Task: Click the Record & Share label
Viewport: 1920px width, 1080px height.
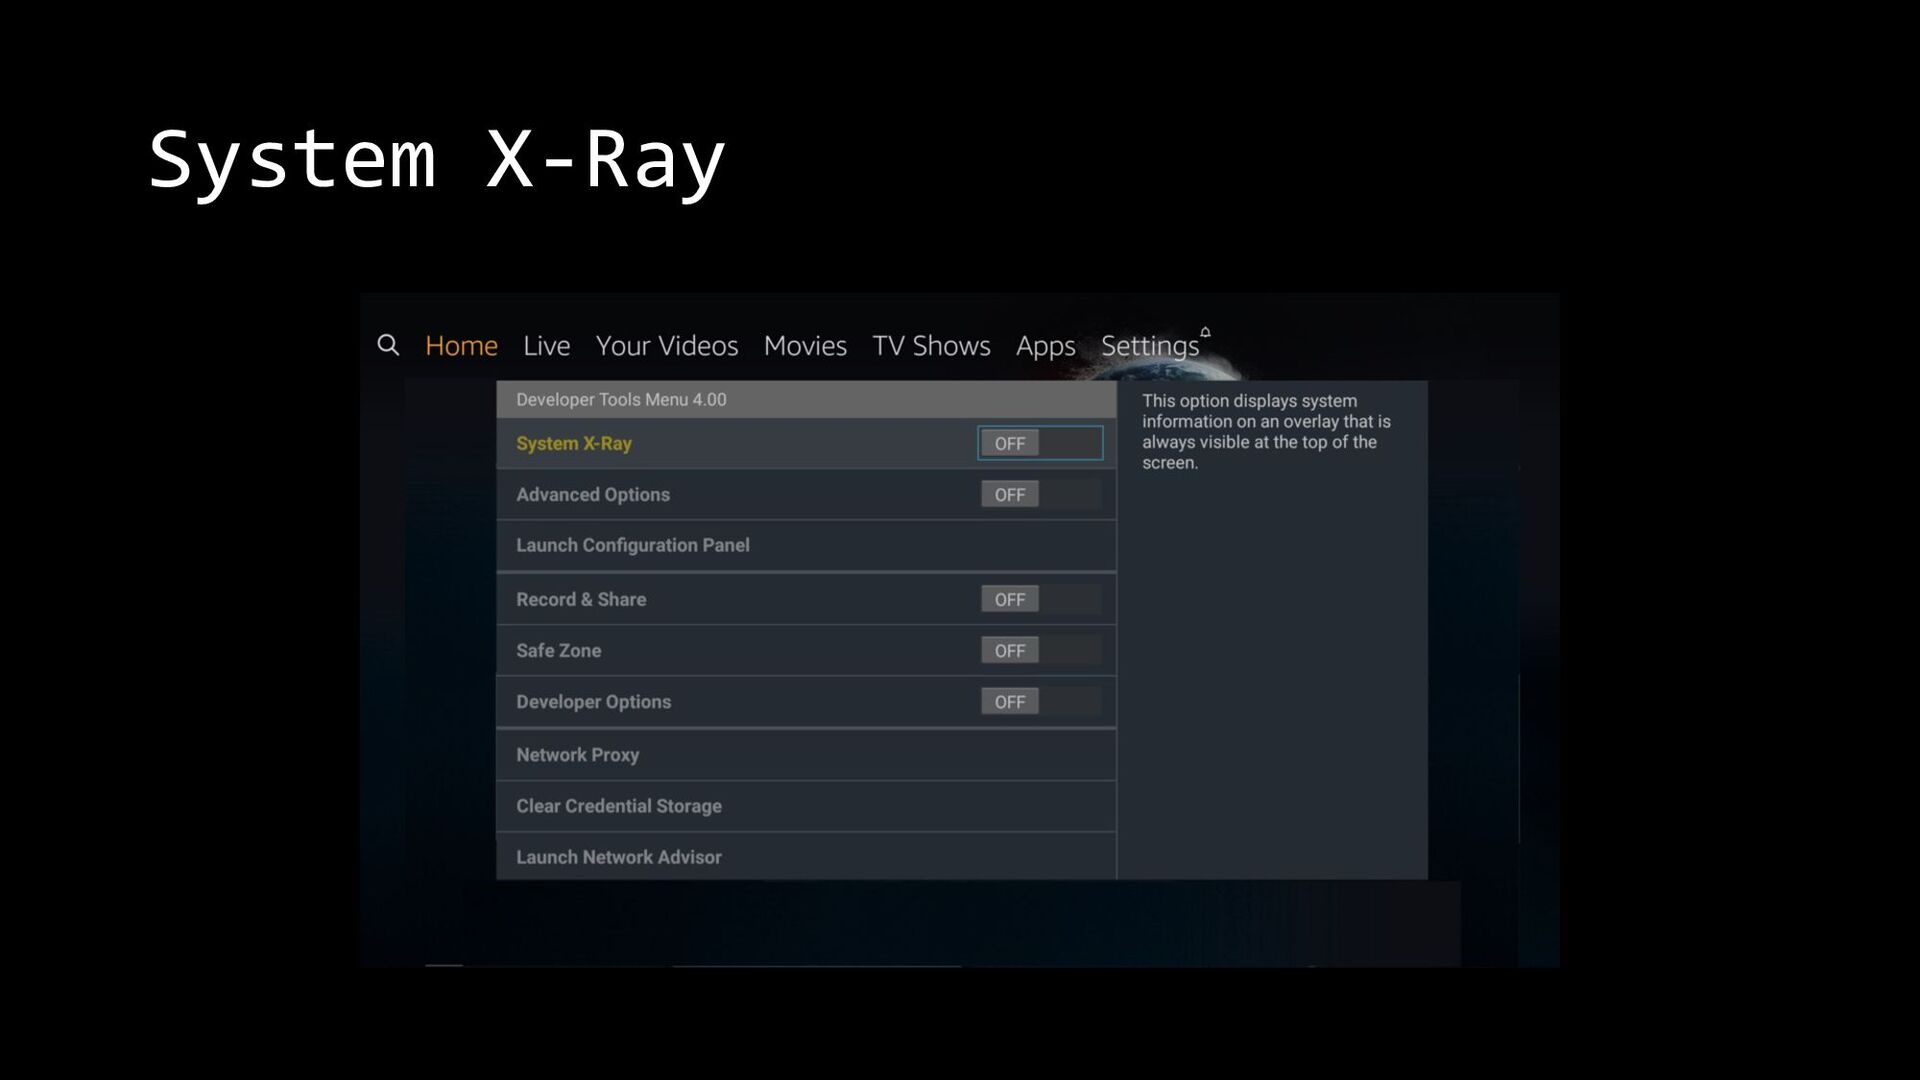Action: [x=581, y=599]
